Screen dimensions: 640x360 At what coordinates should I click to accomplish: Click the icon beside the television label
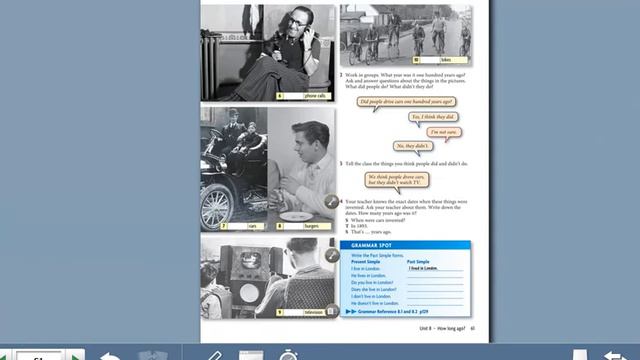tap(332, 312)
